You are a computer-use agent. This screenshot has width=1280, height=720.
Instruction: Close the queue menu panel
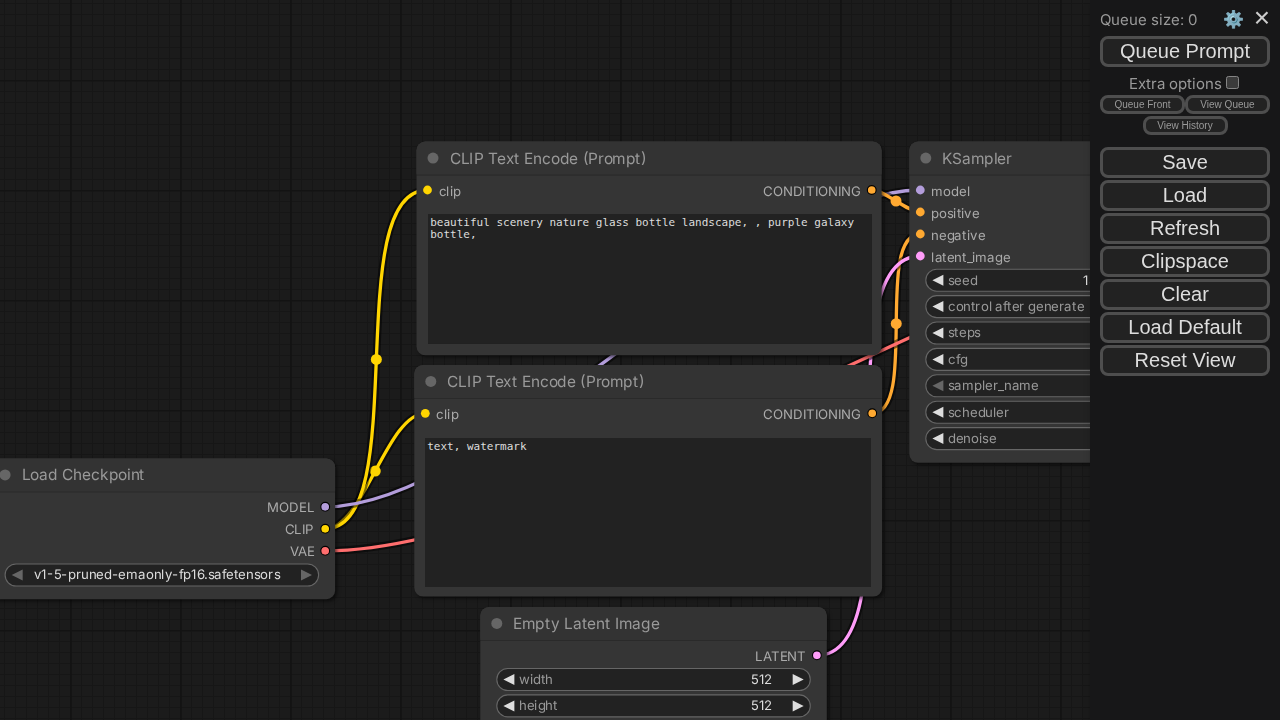[x=1262, y=18]
